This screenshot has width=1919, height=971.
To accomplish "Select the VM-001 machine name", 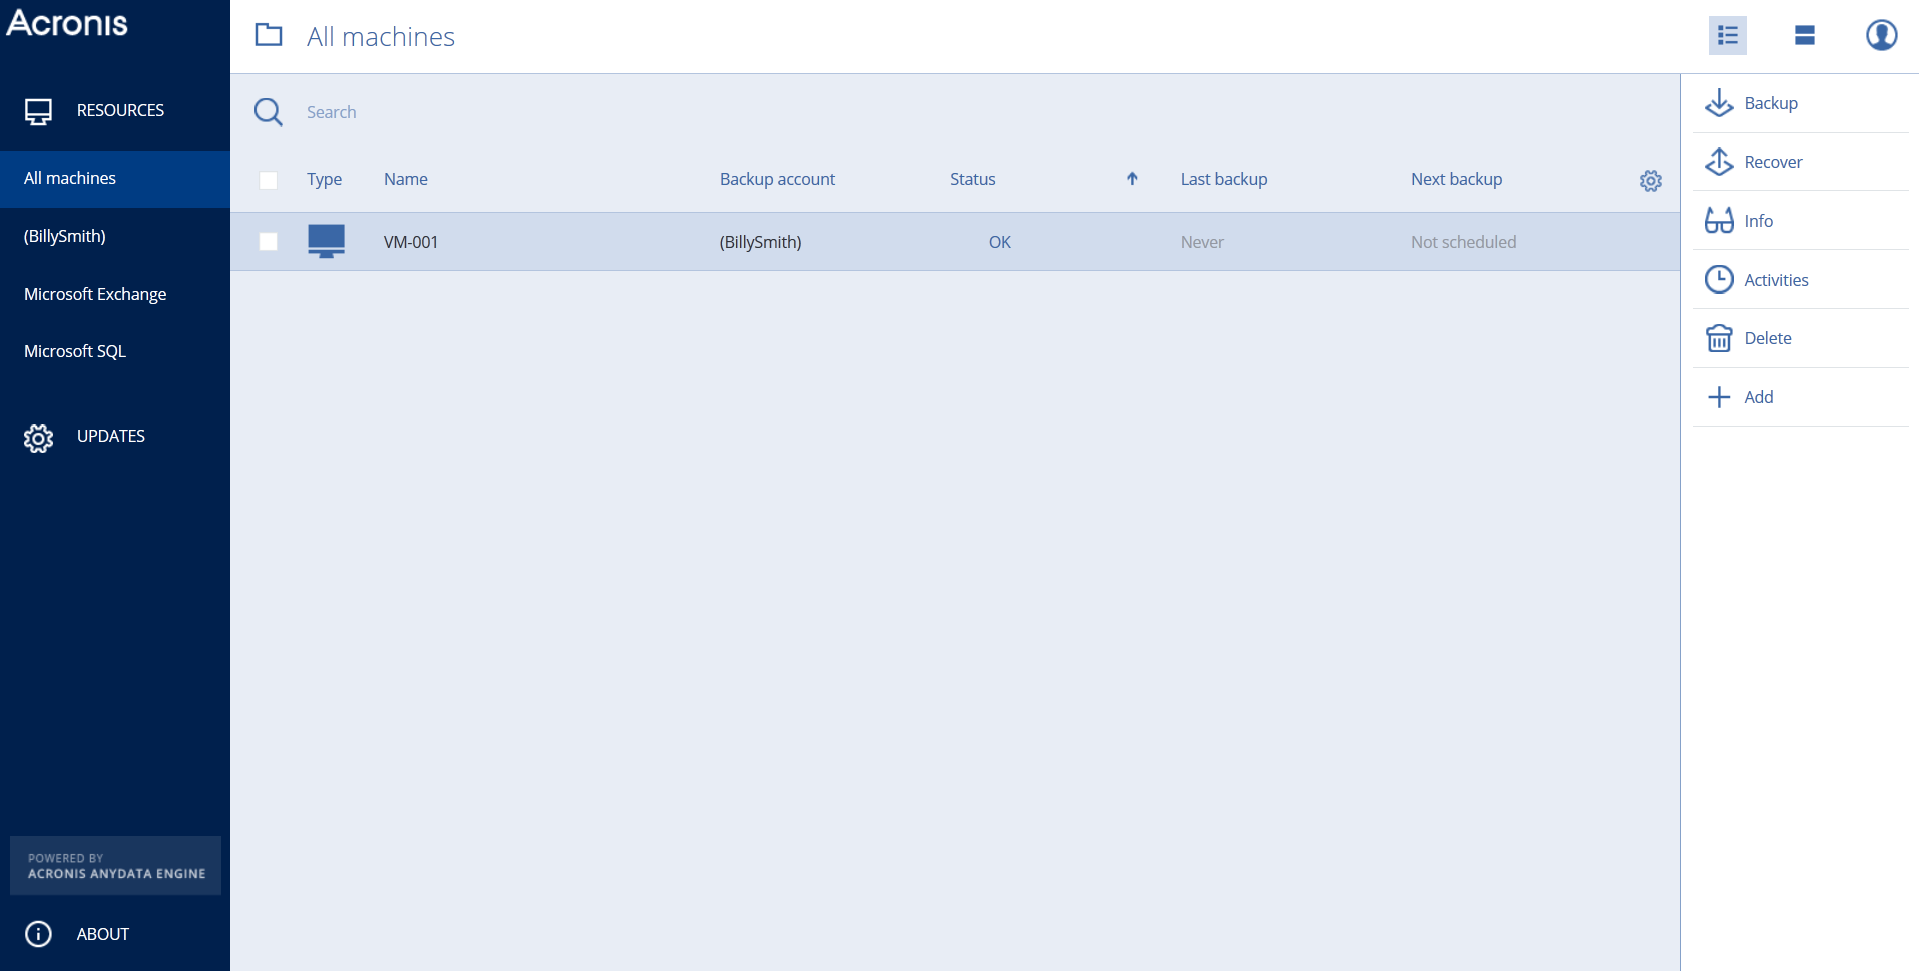I will [410, 242].
